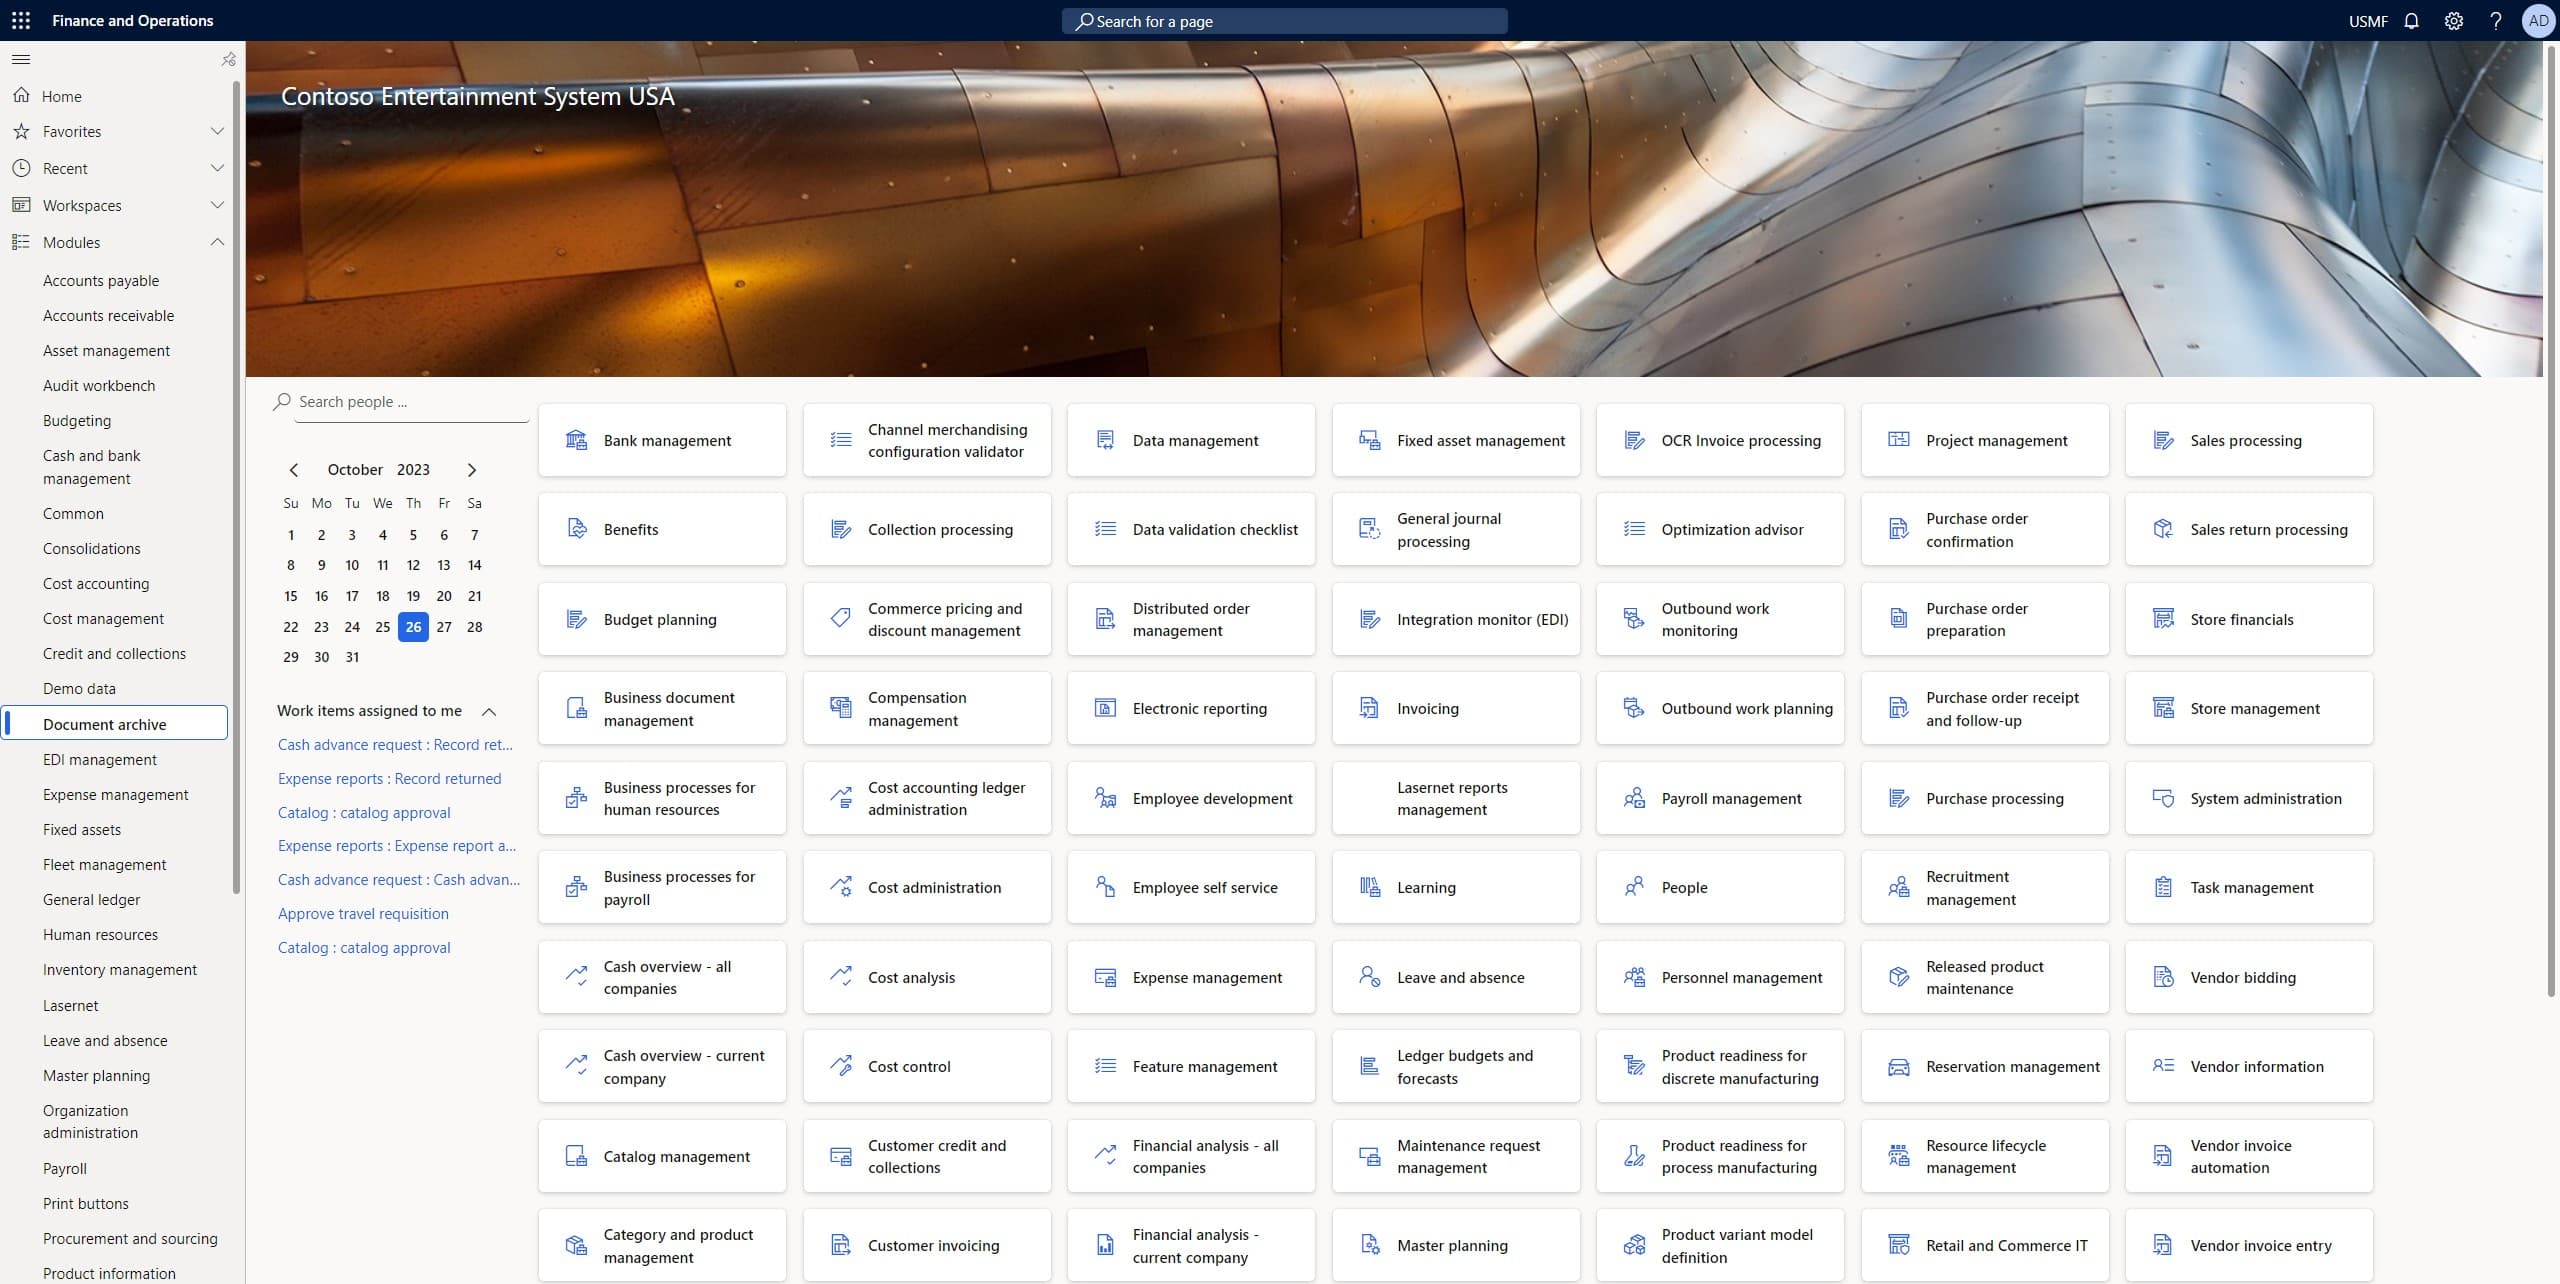Click the Fixed asset management tile icon

coord(1370,440)
